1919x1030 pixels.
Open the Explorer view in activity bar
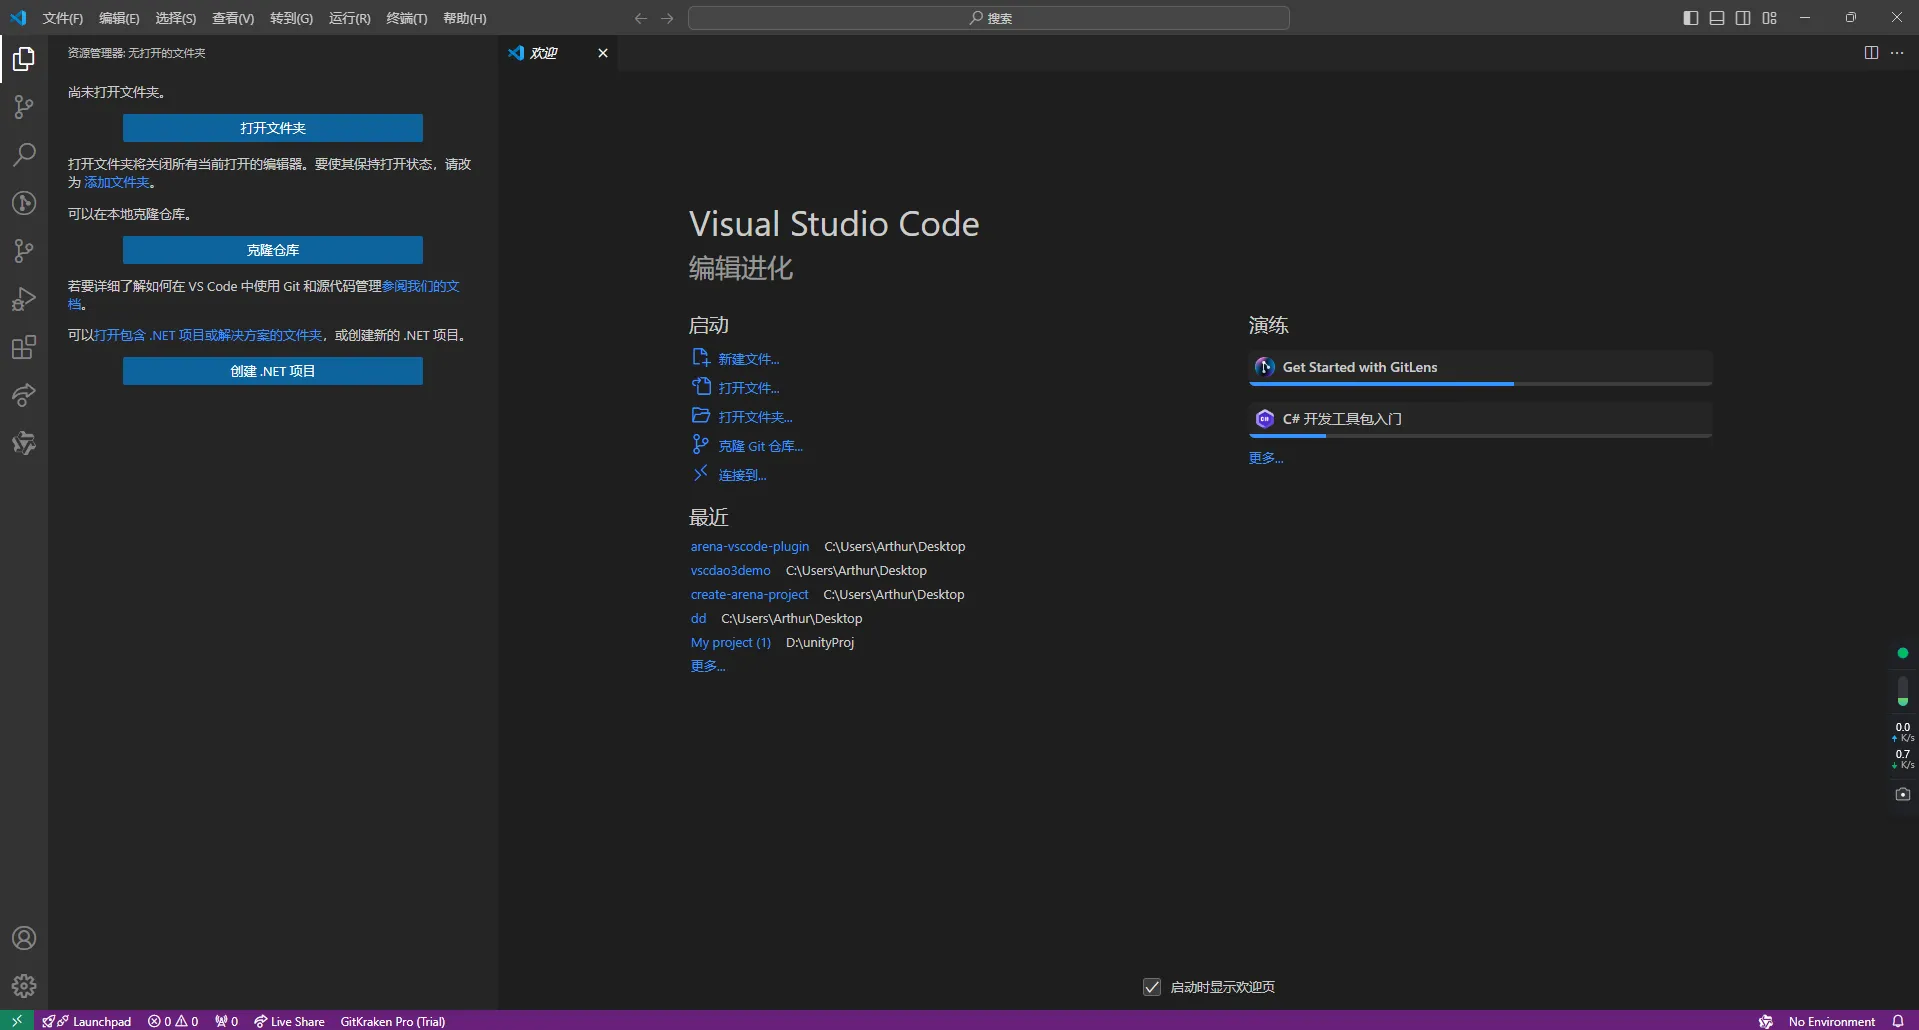click(24, 60)
